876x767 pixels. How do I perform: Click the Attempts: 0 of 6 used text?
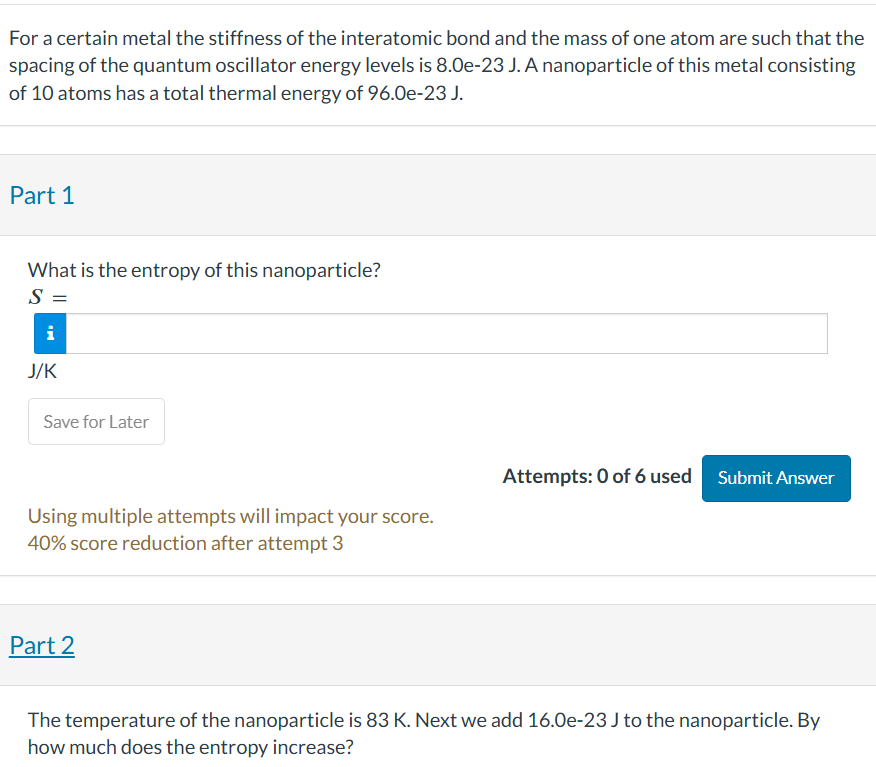click(597, 476)
